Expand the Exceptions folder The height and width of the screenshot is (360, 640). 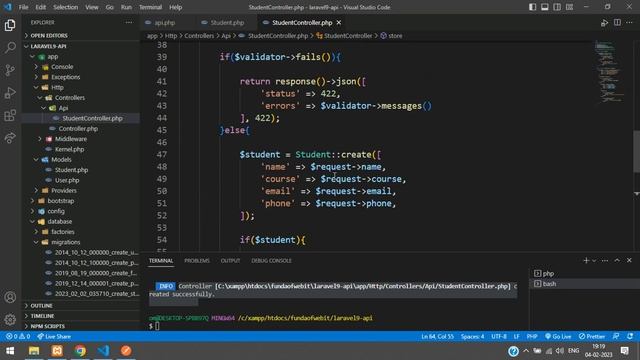80,77
